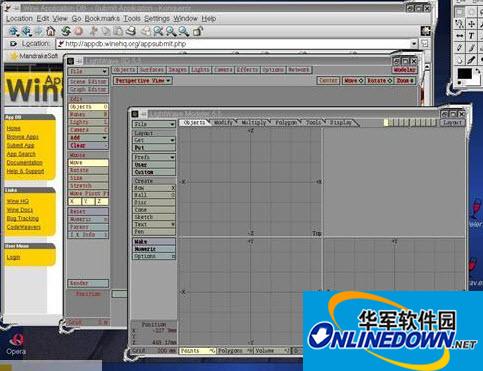
Task: Click the Box button in Modeler's Create
Action: pos(154,188)
